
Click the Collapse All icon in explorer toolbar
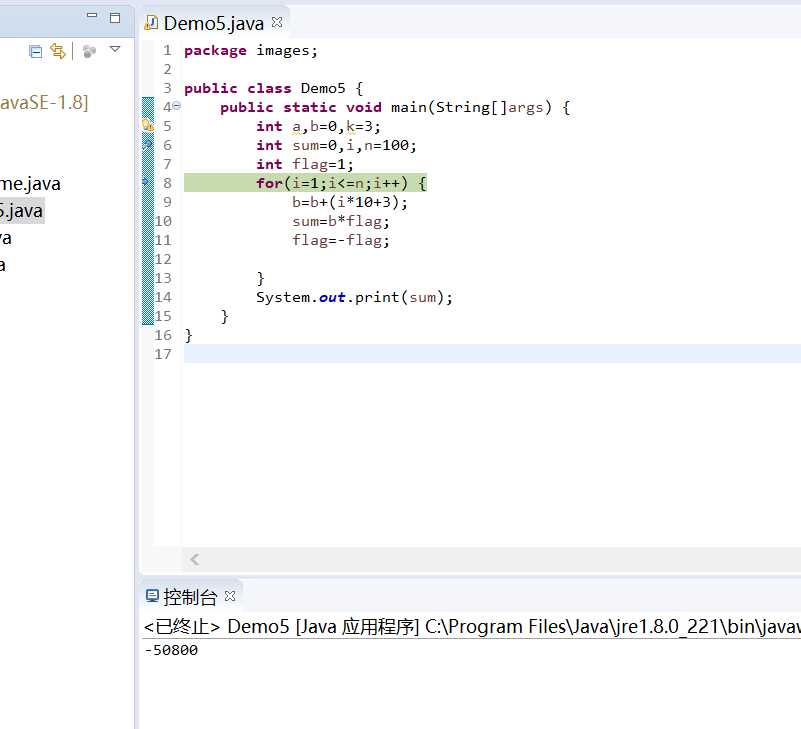coord(36,52)
